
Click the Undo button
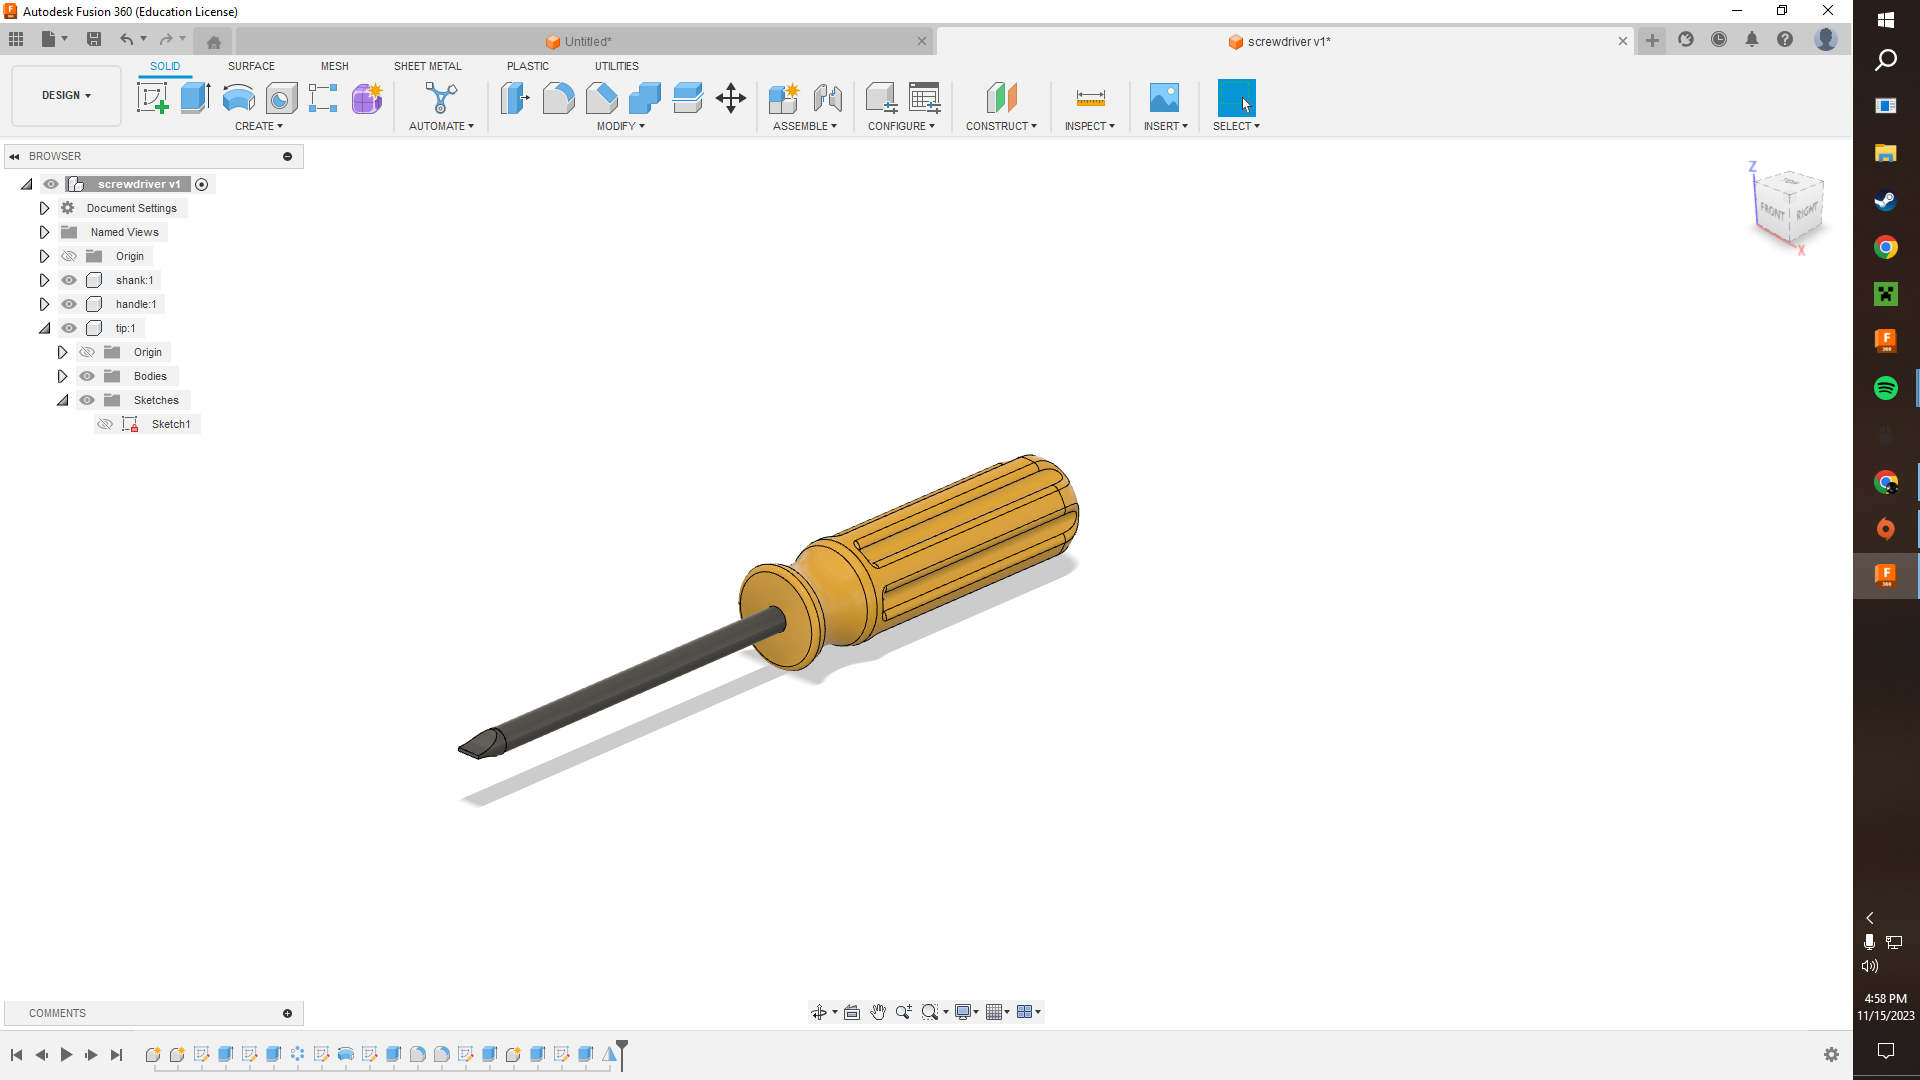(x=127, y=39)
